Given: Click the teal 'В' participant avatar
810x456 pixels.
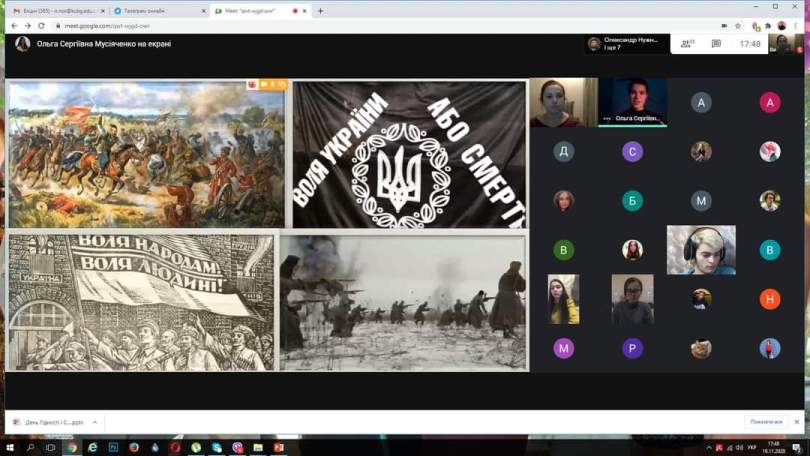Looking at the screenshot, I should tap(770, 250).
